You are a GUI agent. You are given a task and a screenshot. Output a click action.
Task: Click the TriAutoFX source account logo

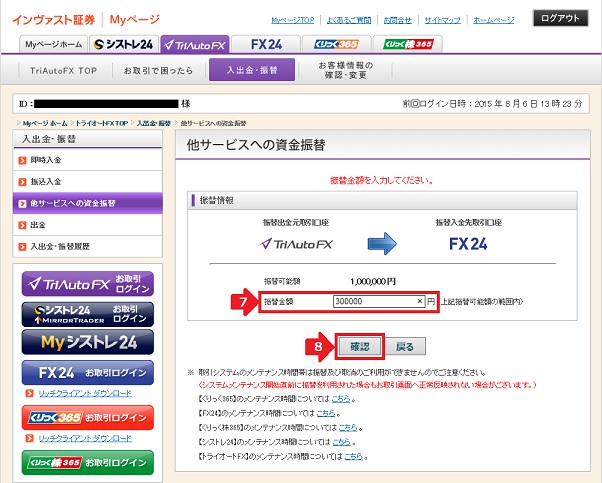(296, 244)
